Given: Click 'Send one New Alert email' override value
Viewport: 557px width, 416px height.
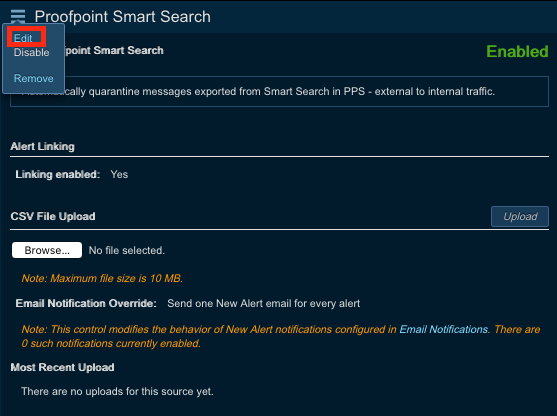Looking at the screenshot, I should (x=264, y=303).
